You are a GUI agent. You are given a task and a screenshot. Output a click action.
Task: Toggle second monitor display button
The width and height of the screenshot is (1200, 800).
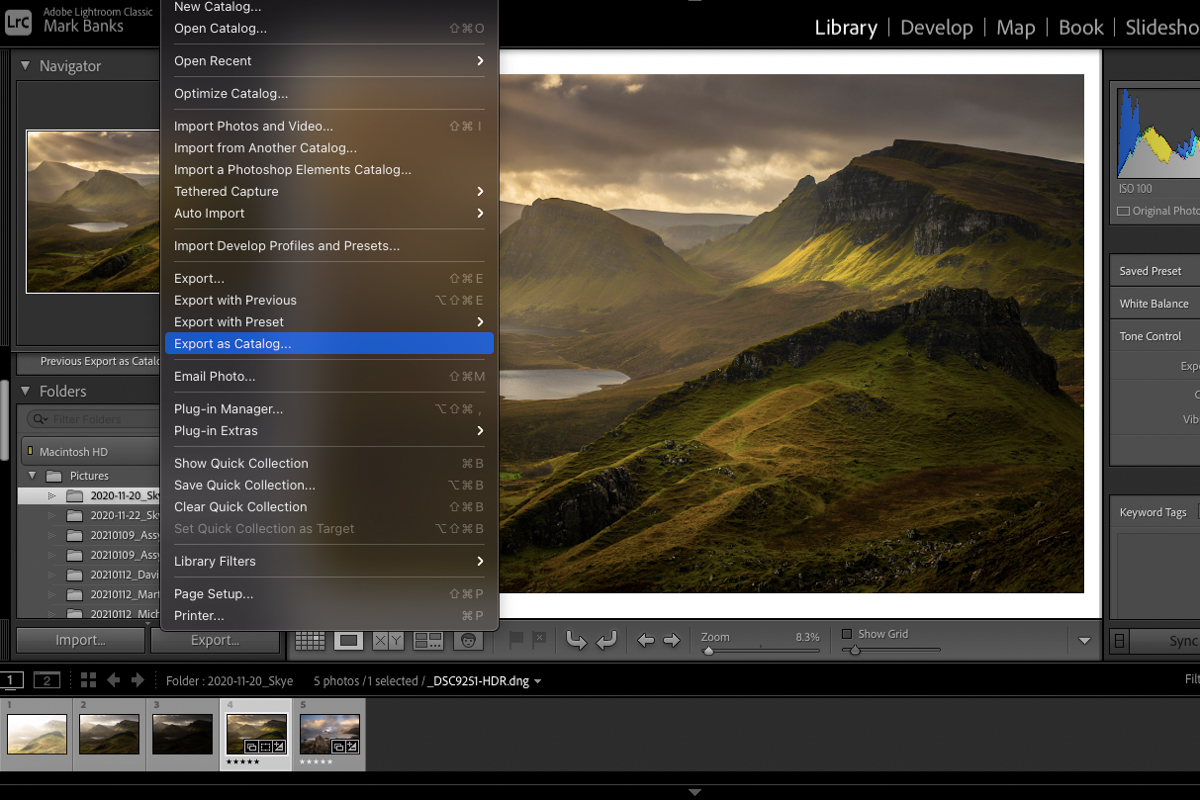point(46,680)
